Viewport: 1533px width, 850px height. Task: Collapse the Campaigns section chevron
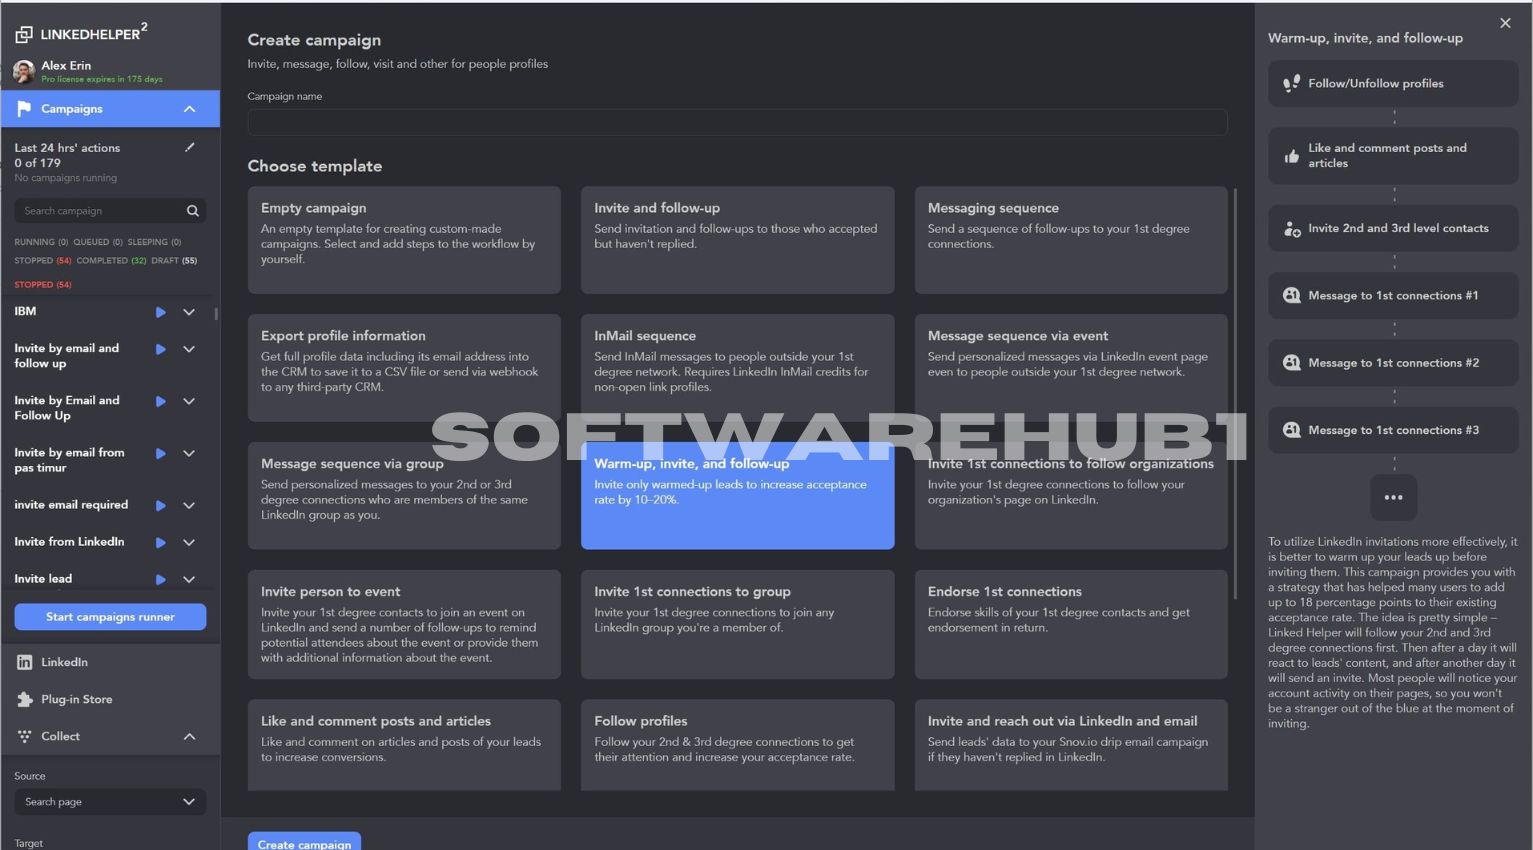click(189, 108)
